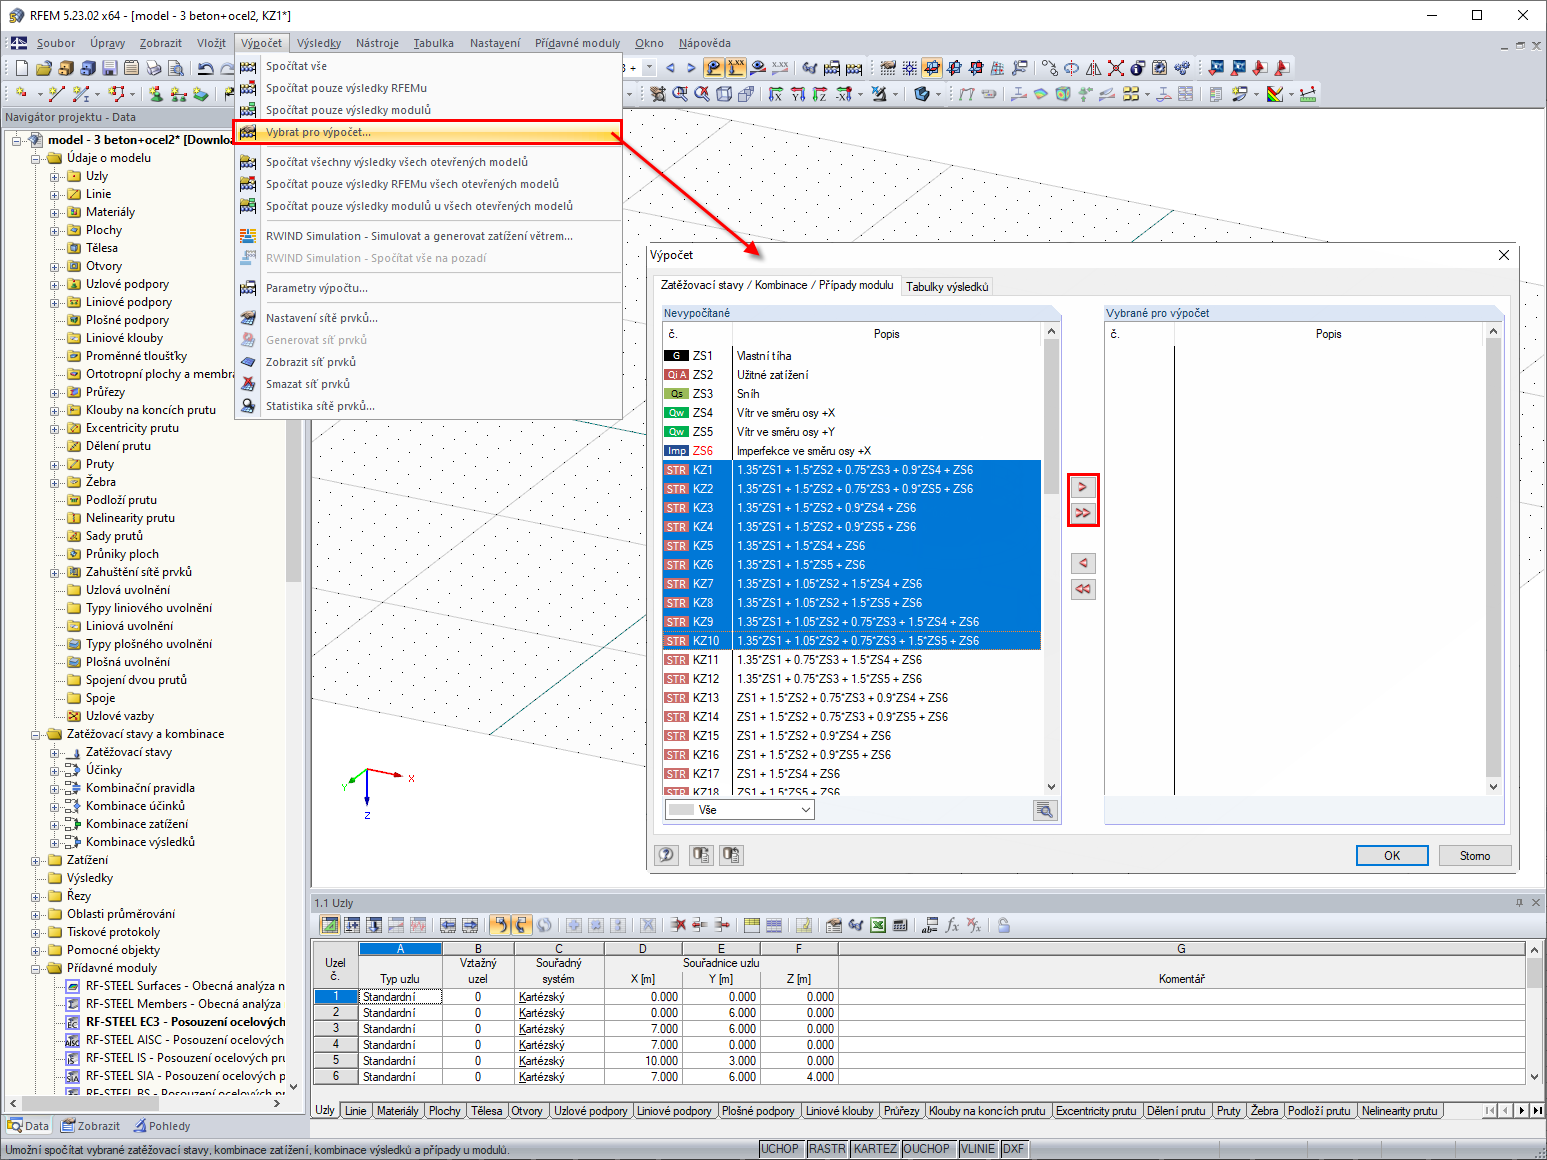
Task: Click the lock icon in table toolbar
Action: click(1003, 925)
